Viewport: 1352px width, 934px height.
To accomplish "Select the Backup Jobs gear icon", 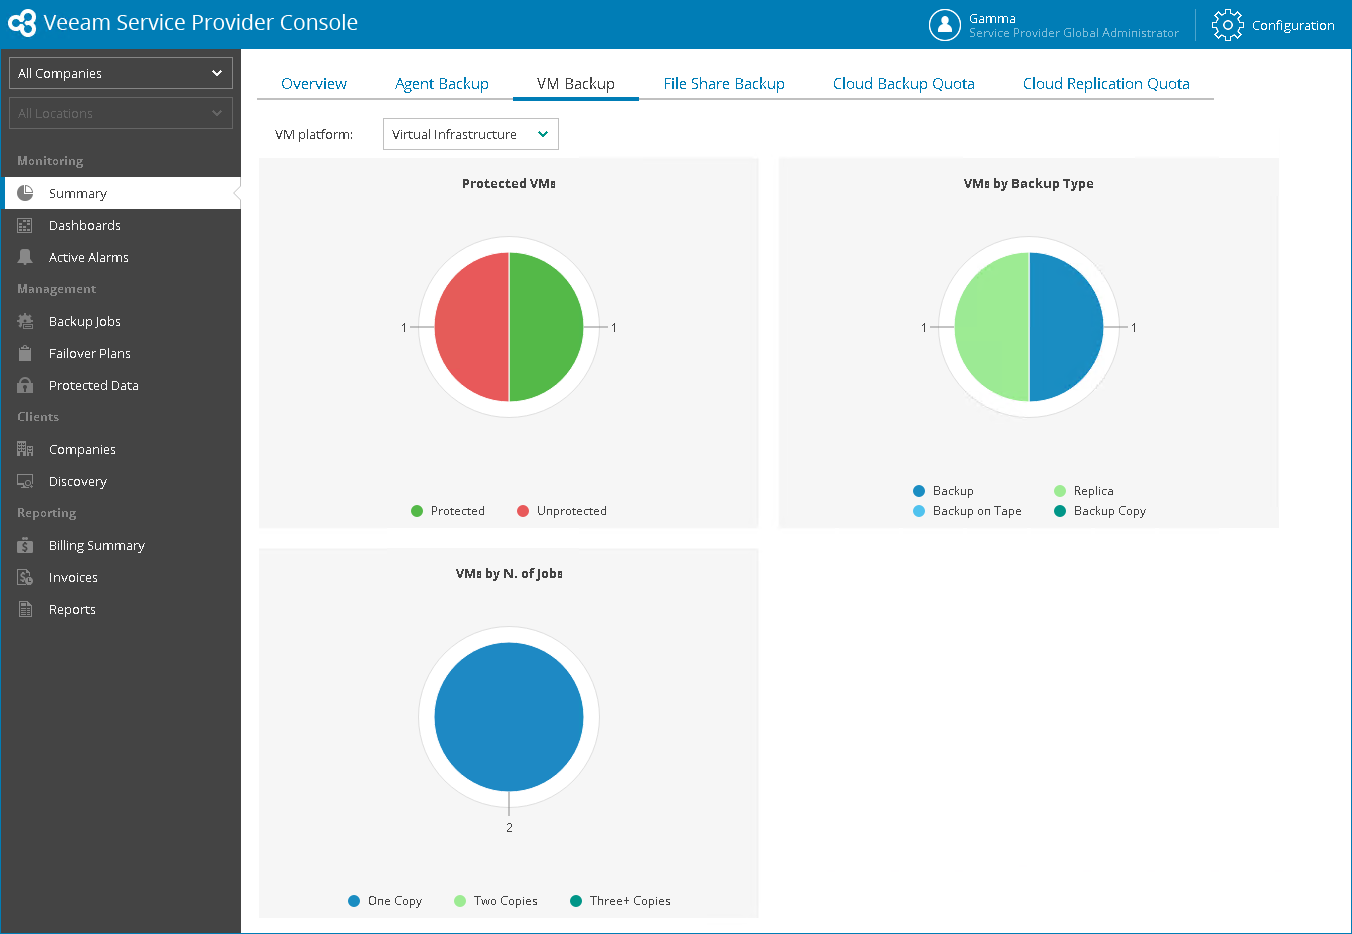I will 25,321.
